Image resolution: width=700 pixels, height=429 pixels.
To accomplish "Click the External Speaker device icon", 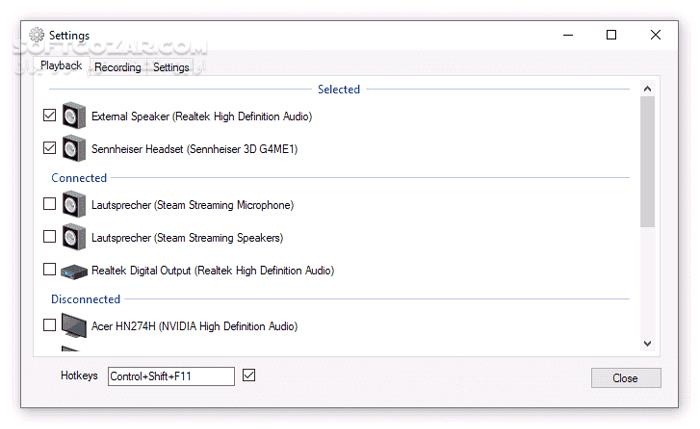I will tap(74, 116).
